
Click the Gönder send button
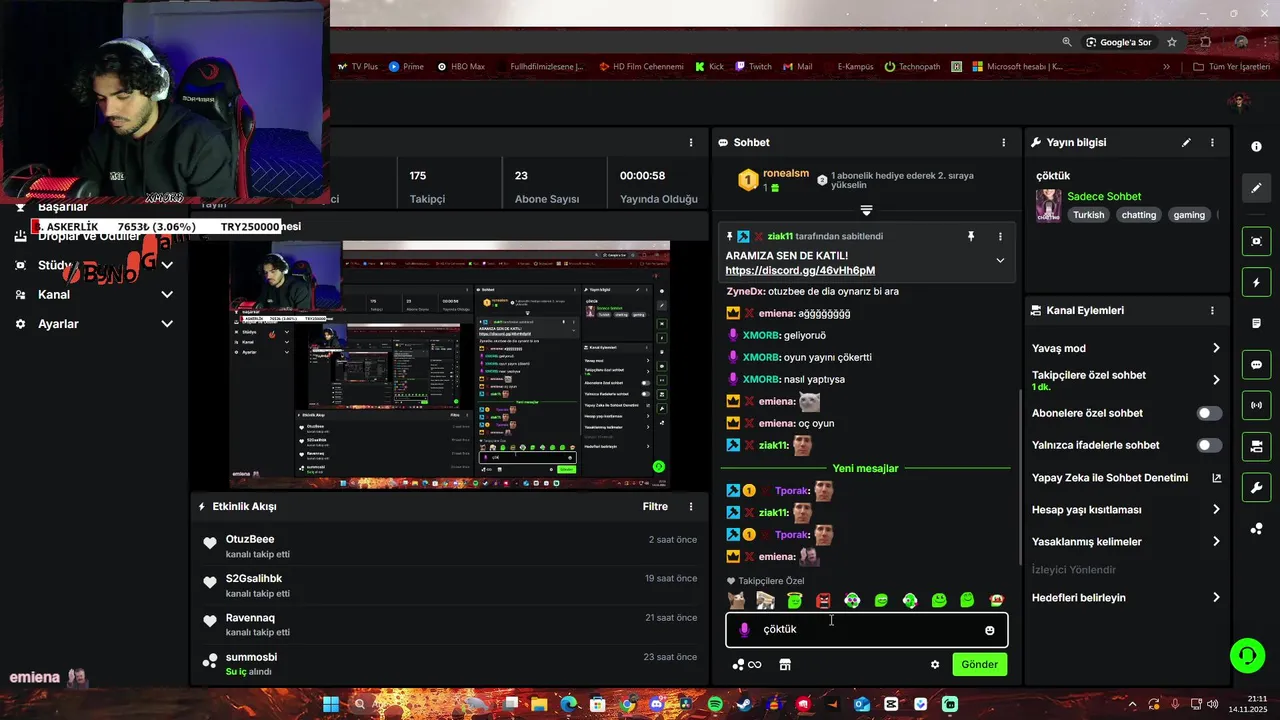click(979, 665)
